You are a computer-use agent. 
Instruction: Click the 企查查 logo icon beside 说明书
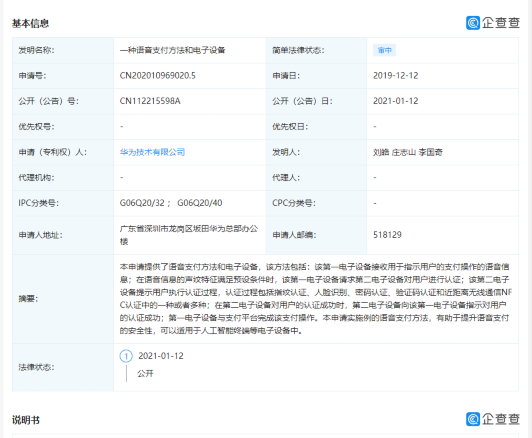(x=473, y=419)
